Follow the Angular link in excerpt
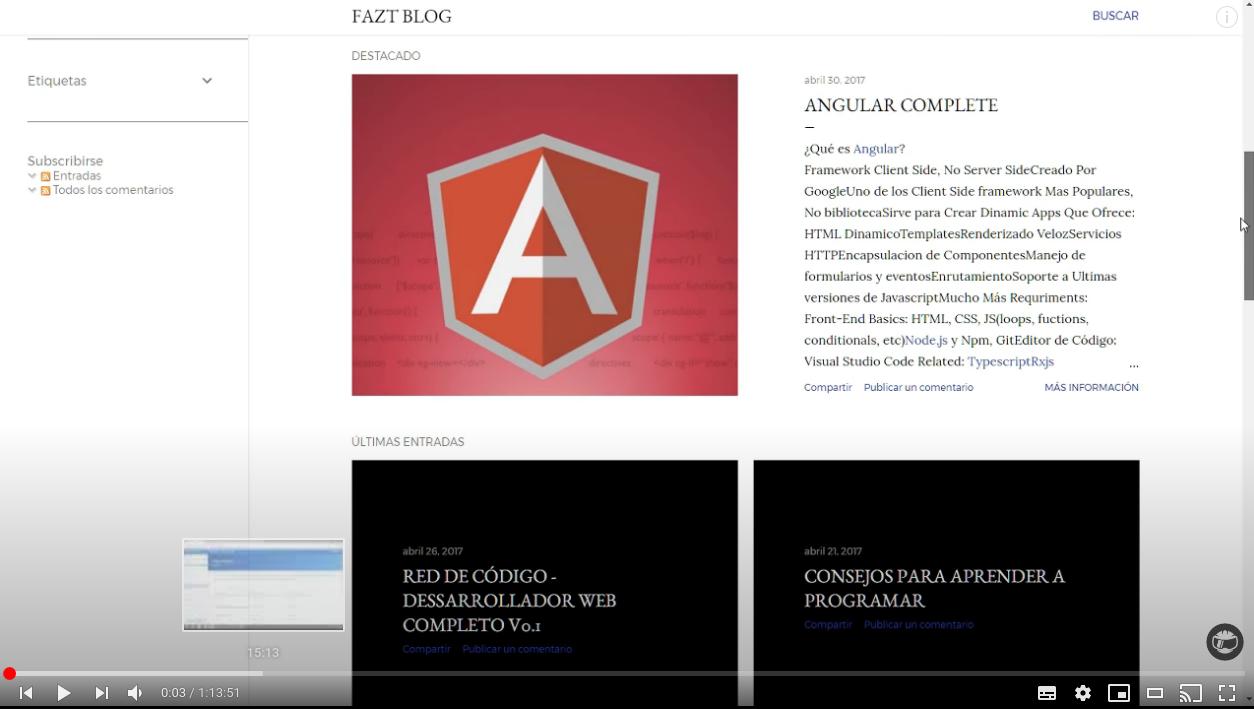 pyautogui.click(x=875, y=149)
